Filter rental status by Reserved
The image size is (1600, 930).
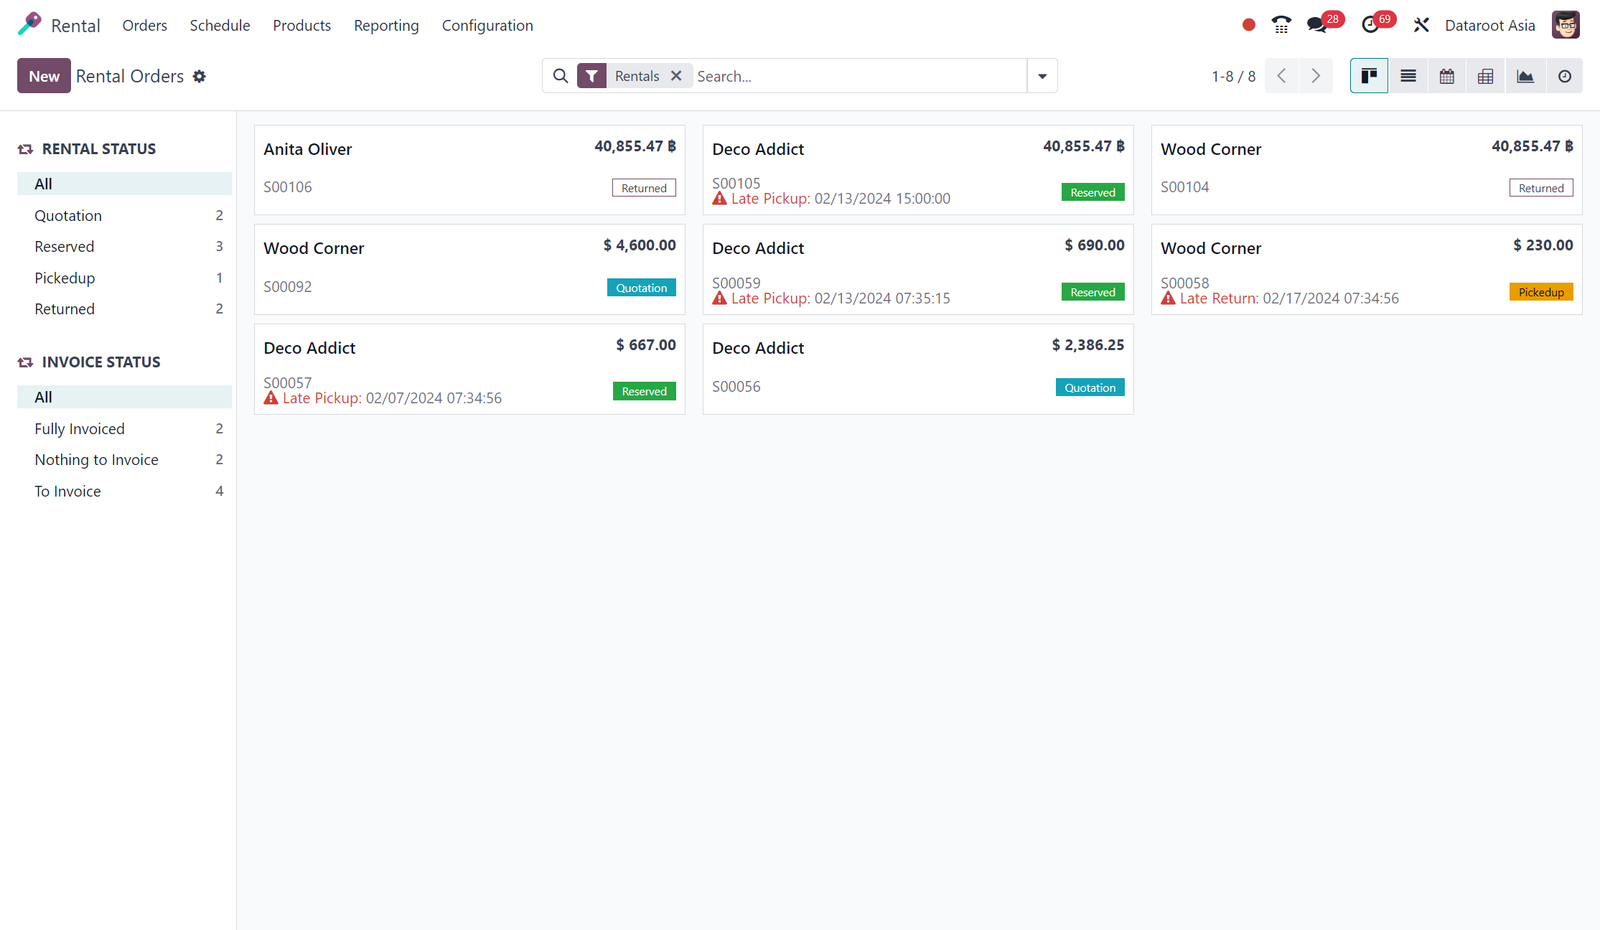click(x=125, y=246)
